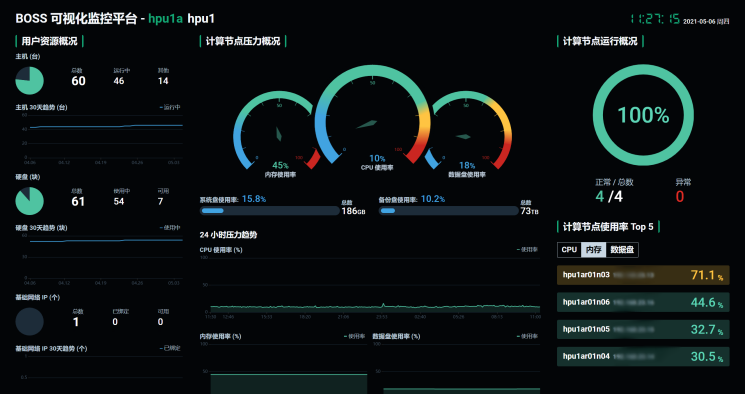
Task: Click the 71.1 % usage value
Action: click(x=707, y=275)
